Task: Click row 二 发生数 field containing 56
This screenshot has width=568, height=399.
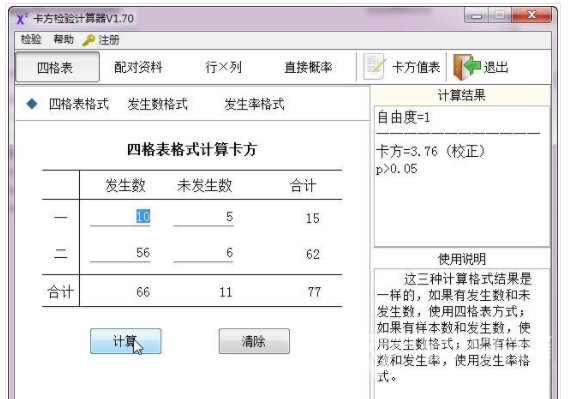Action: [x=120, y=253]
